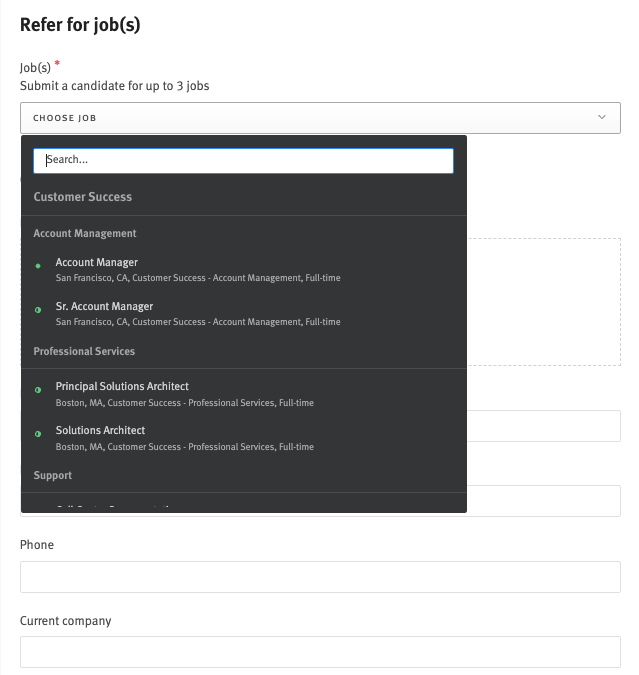Screen dimensions: 639x675
Task: Click the Phone field label
Action: [37, 545]
